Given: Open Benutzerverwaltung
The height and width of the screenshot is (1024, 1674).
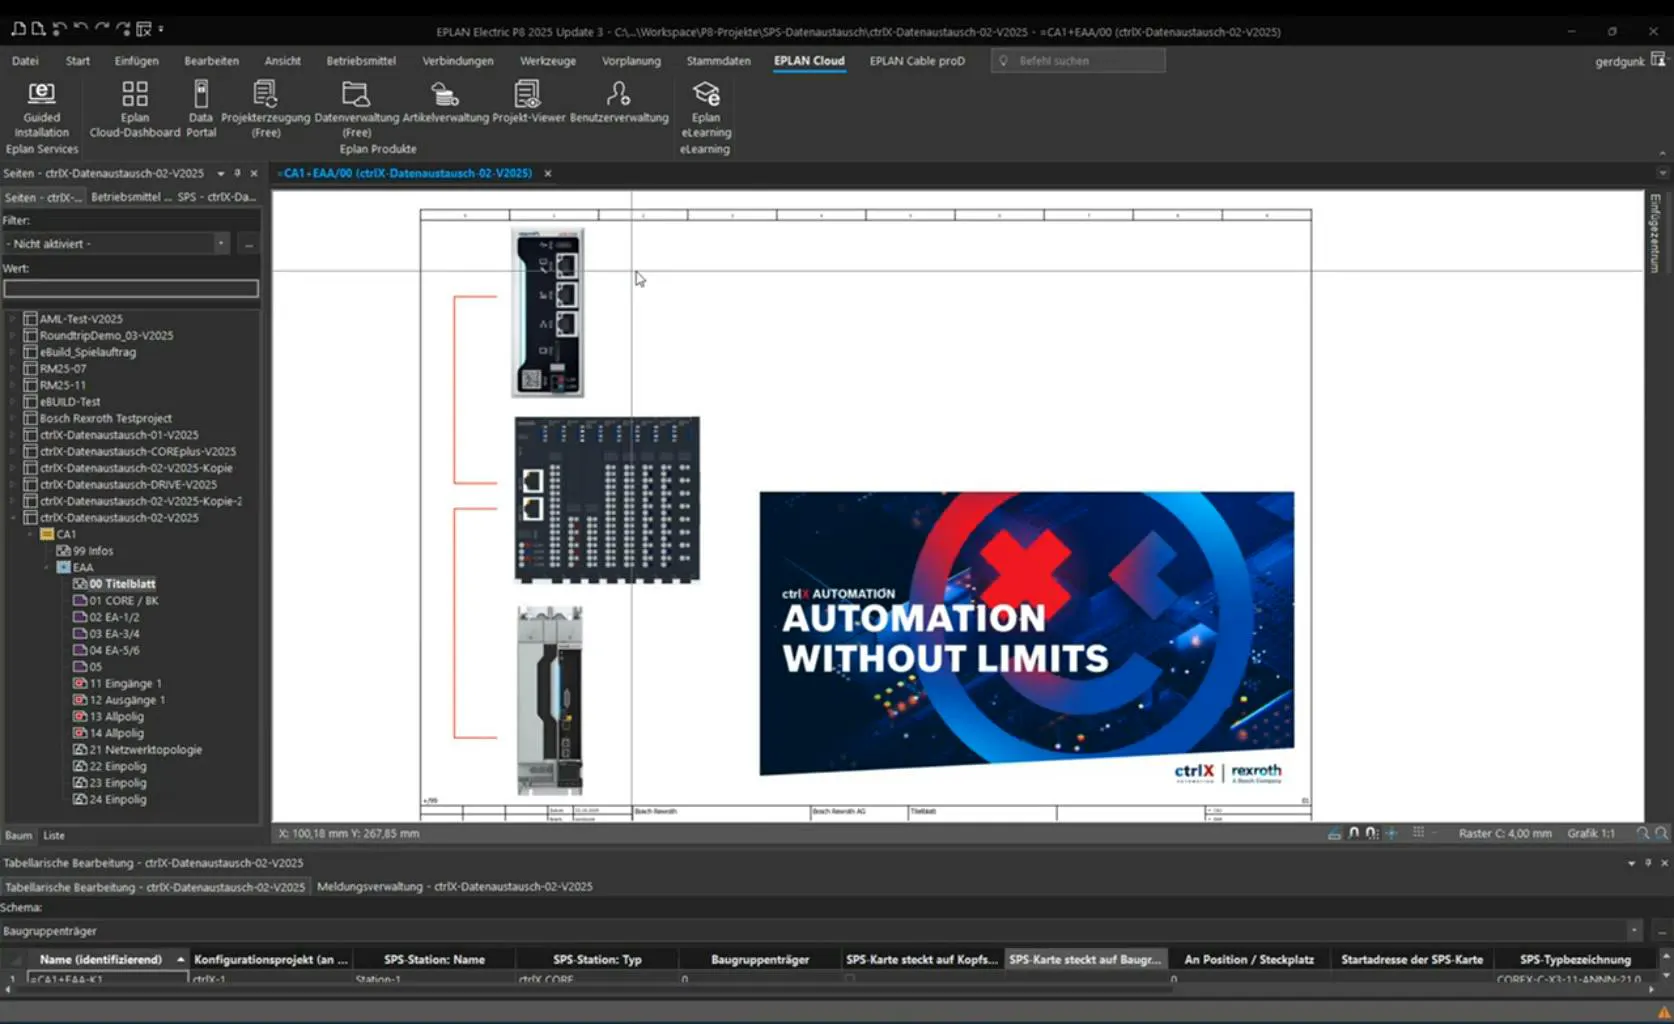Looking at the screenshot, I should tap(619, 103).
